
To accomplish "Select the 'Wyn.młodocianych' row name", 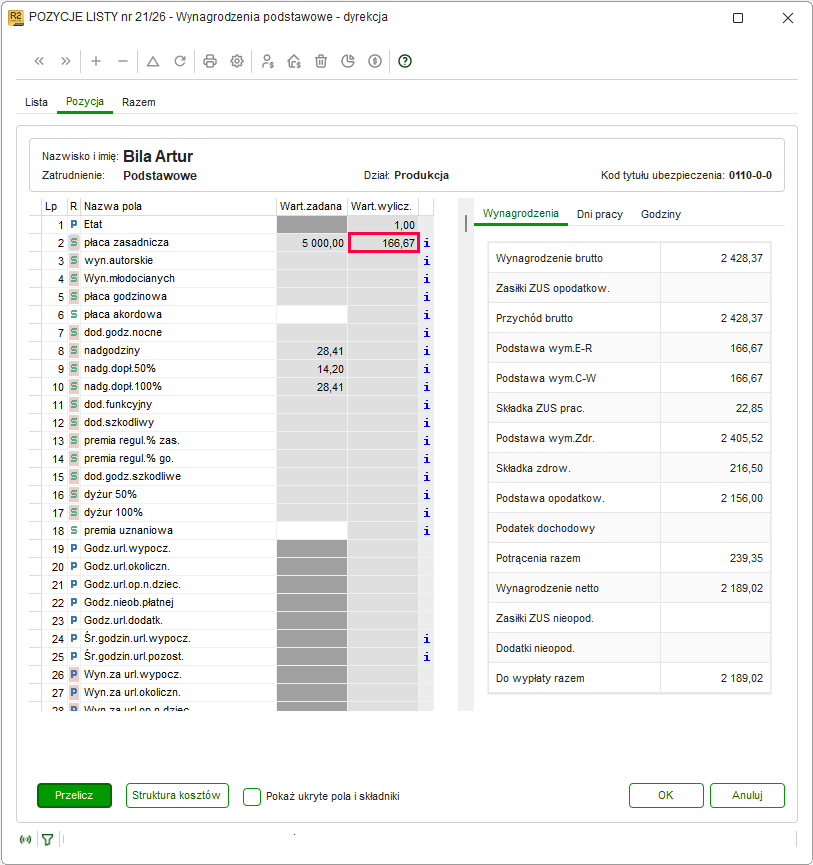I will [129, 279].
